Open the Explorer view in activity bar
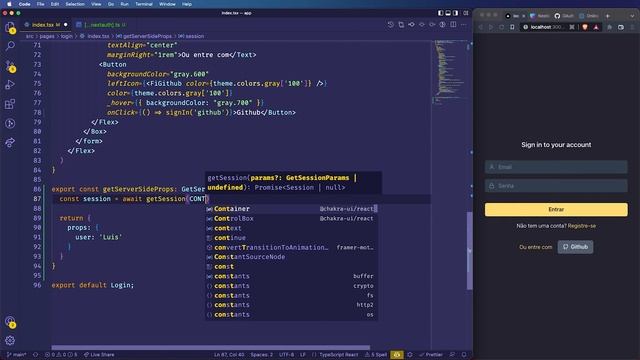This screenshot has height=360, width=640. pos(10,27)
